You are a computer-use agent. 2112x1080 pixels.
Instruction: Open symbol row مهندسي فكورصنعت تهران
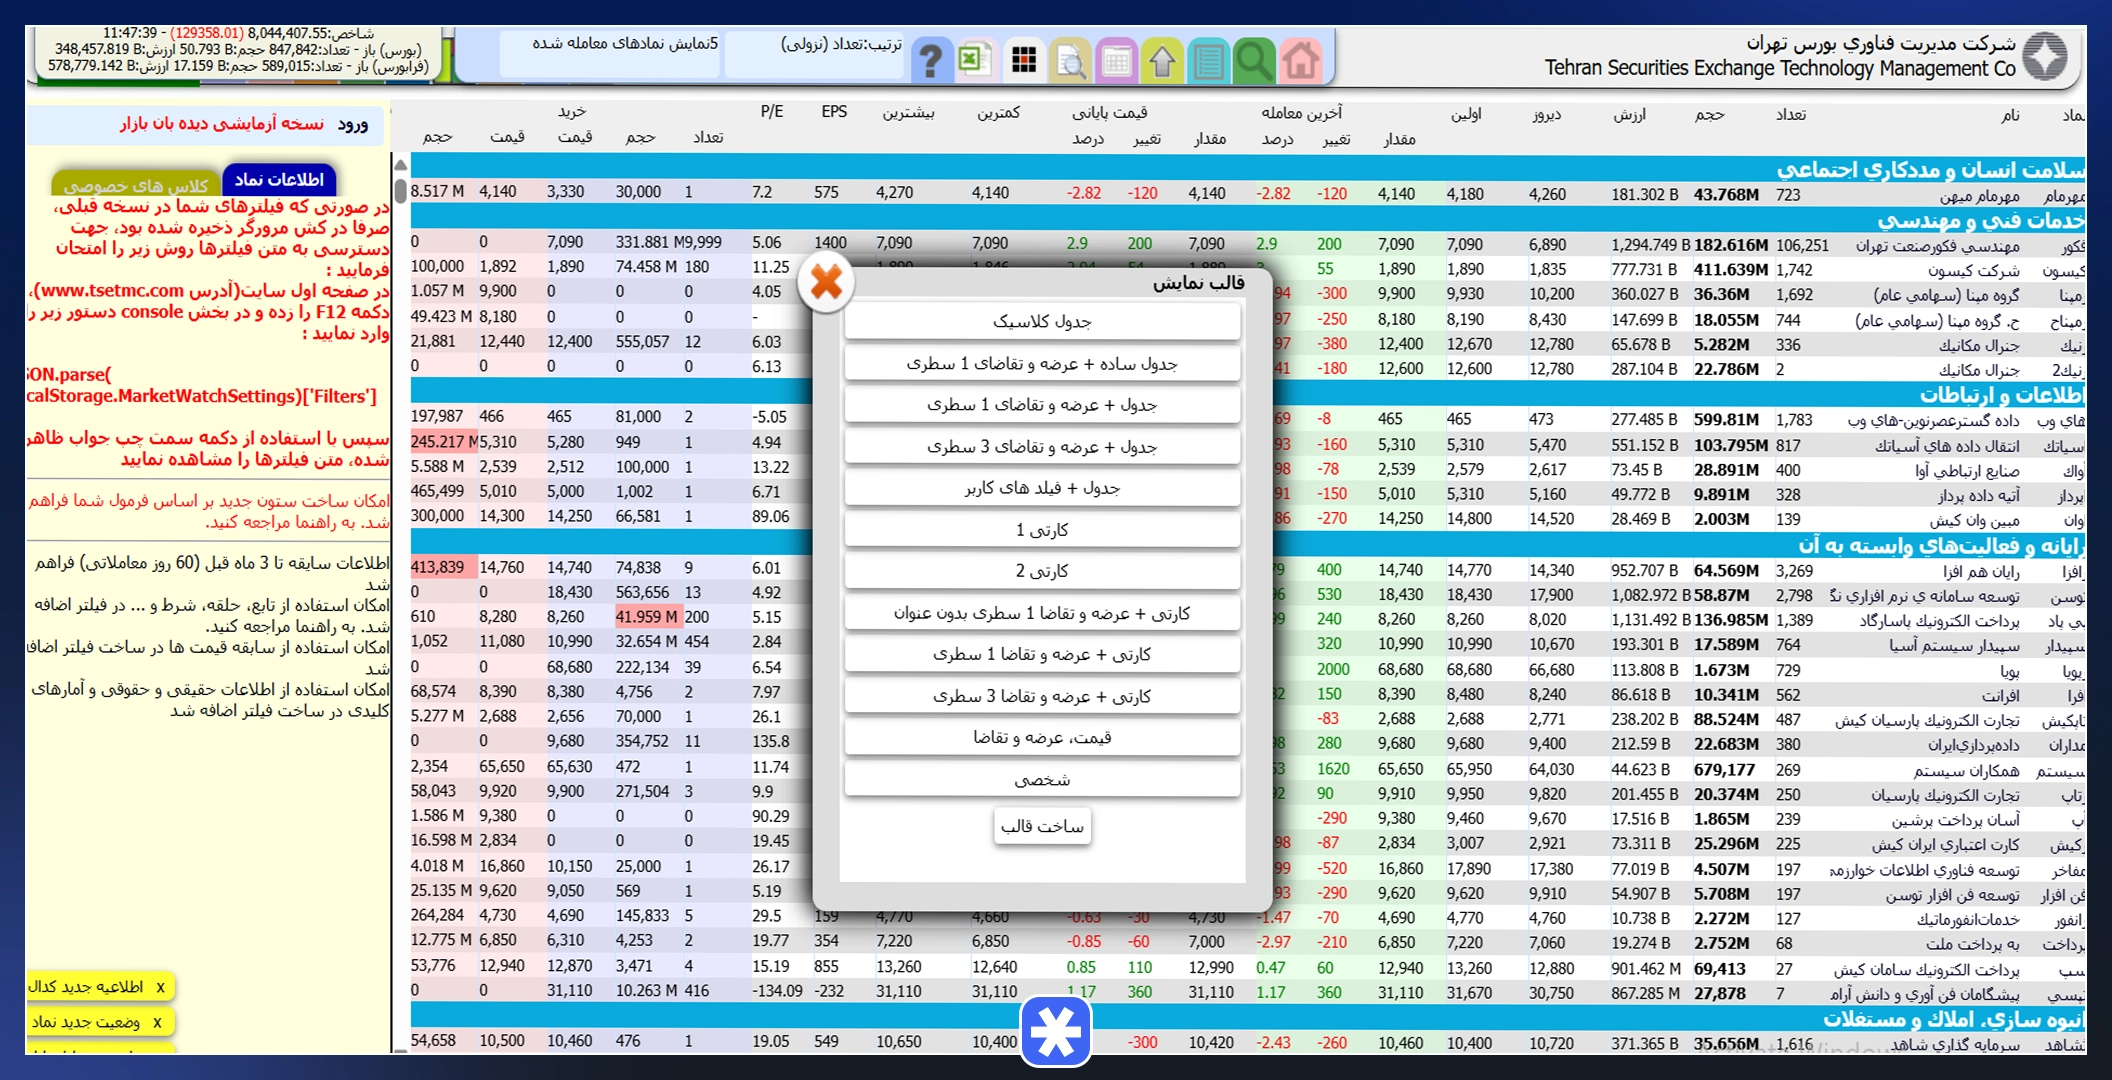coord(1938,245)
